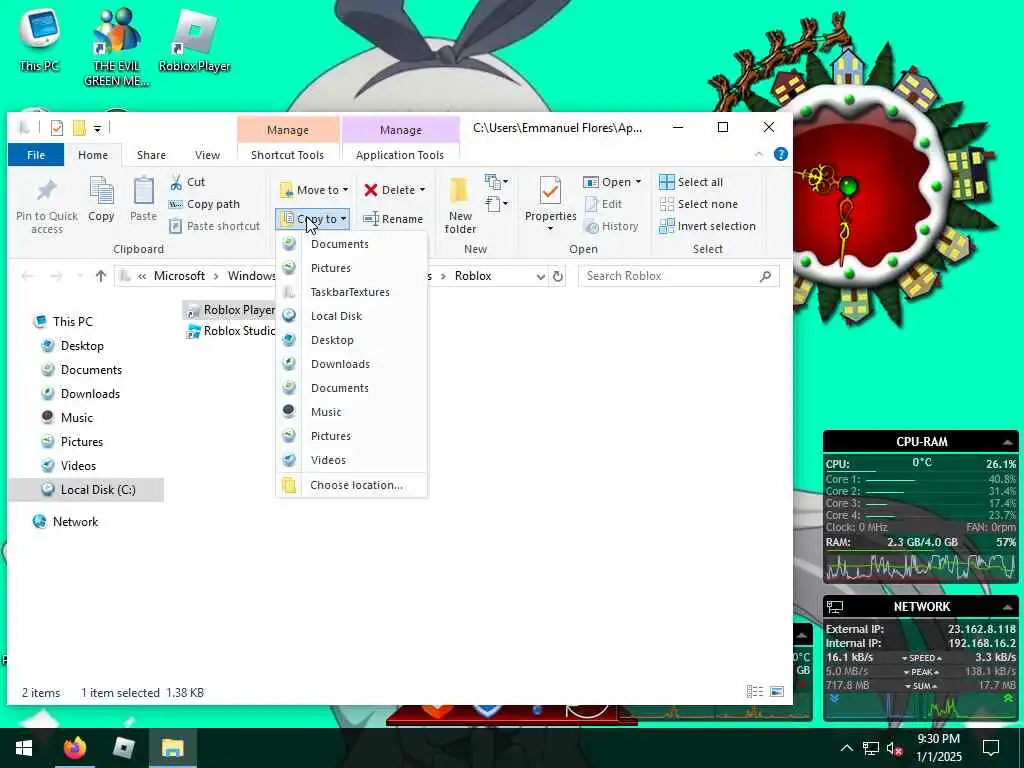The width and height of the screenshot is (1024, 768).
Task: Select Network in navigation pane
Action: point(75,522)
